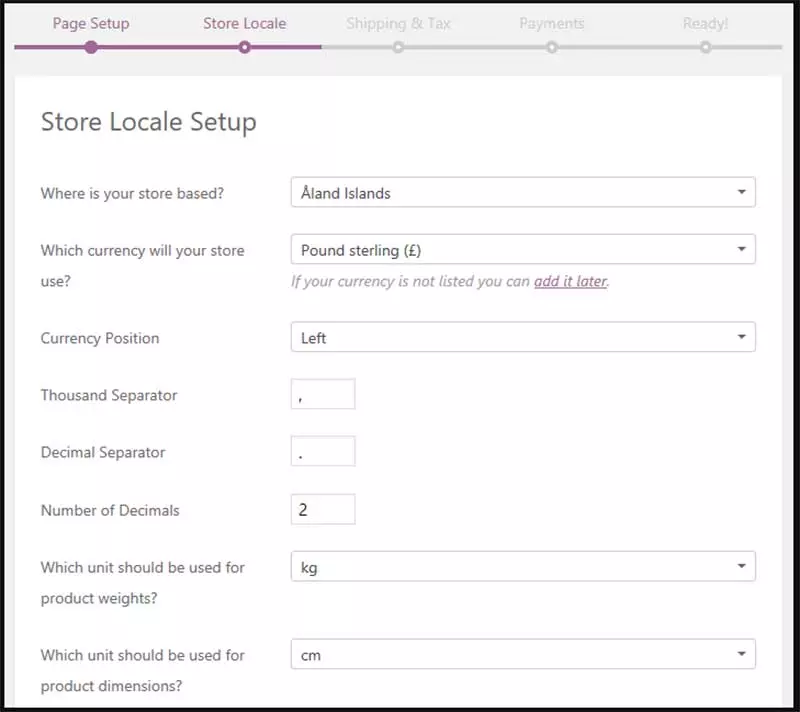
Task: Open the currency dropdown showing Pound sterling
Action: (523, 249)
